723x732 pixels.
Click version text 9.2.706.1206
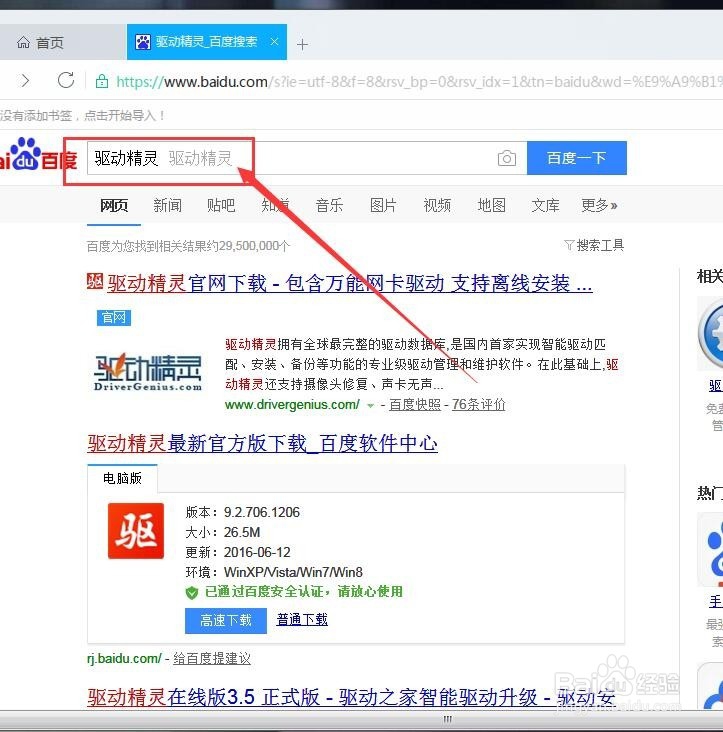[x=262, y=512]
